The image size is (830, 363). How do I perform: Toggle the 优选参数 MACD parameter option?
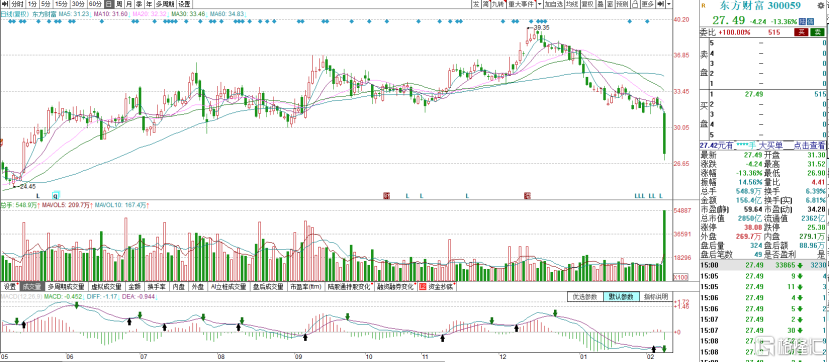[585, 296]
